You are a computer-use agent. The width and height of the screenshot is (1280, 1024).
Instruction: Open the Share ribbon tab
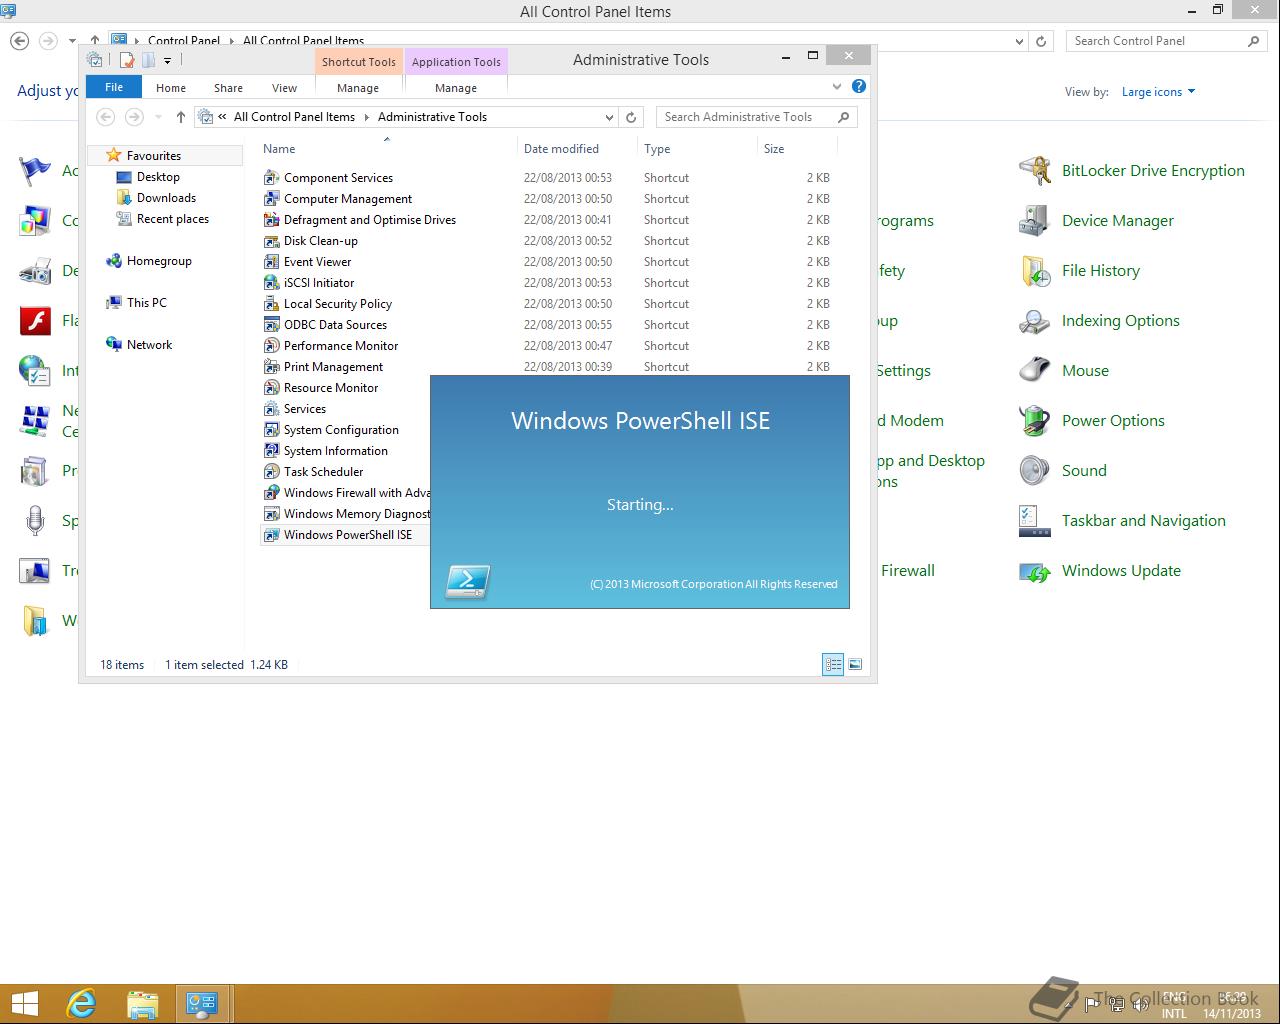coord(228,88)
